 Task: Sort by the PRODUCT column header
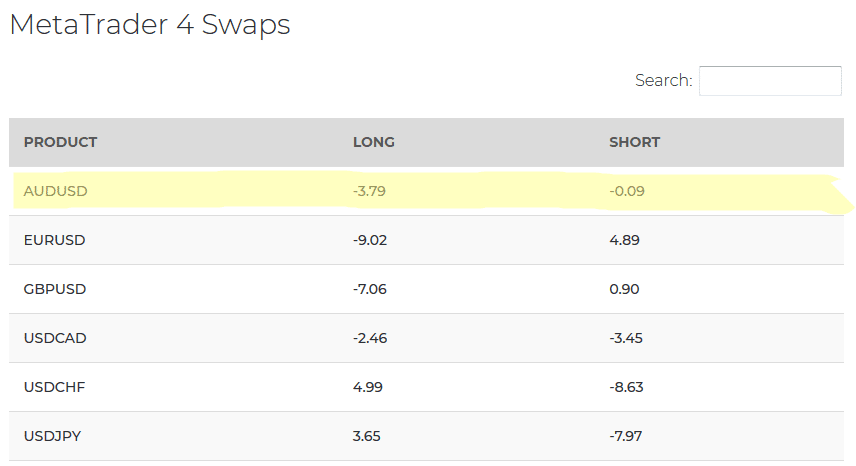pyautogui.click(x=61, y=142)
